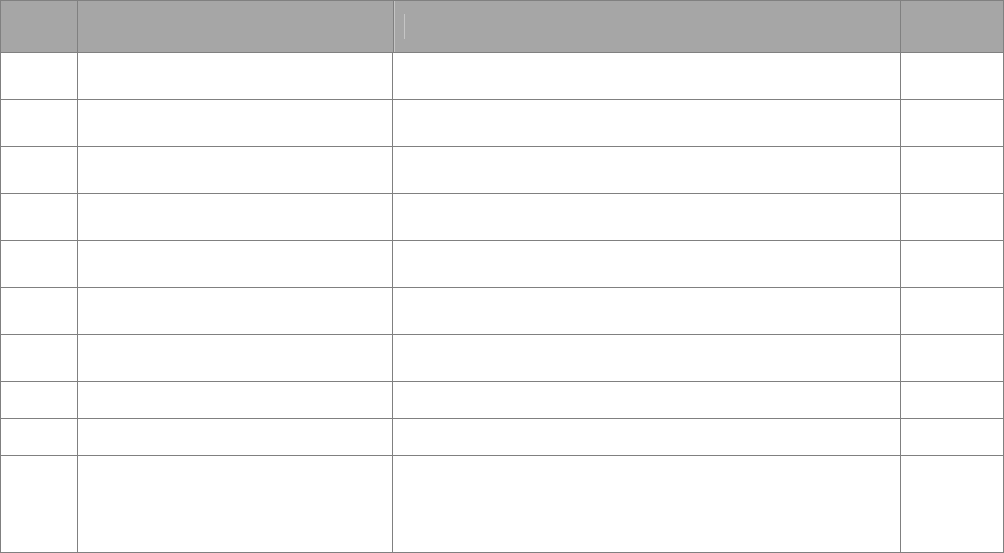Click the tall bottom row's second column cell
1004x553 pixels.
point(234,504)
